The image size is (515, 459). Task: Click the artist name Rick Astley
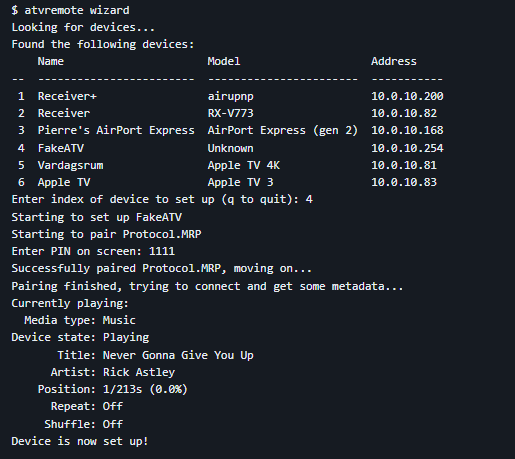[139, 372]
